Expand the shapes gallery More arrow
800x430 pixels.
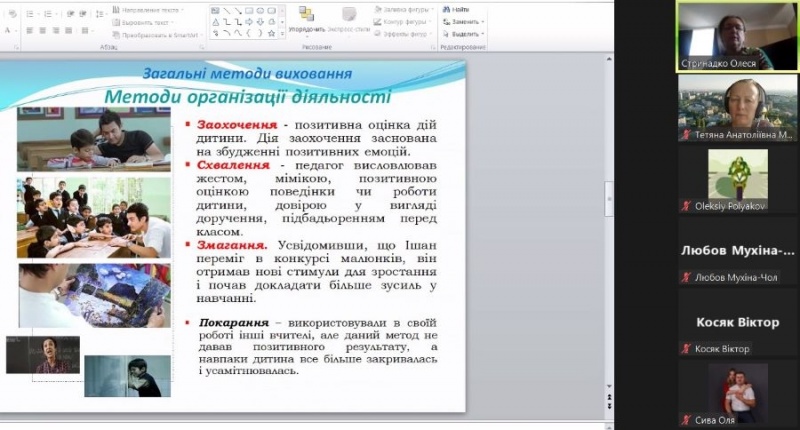pyautogui.click(x=281, y=33)
